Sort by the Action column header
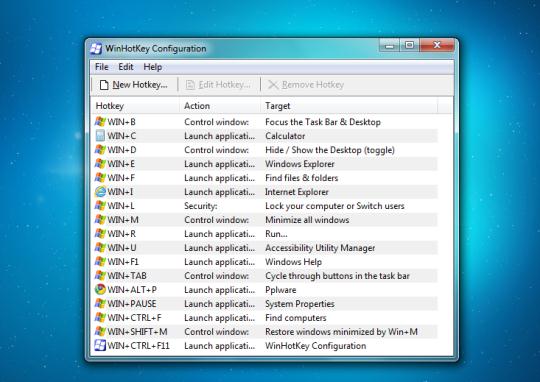540x382 pixels. coord(220,106)
